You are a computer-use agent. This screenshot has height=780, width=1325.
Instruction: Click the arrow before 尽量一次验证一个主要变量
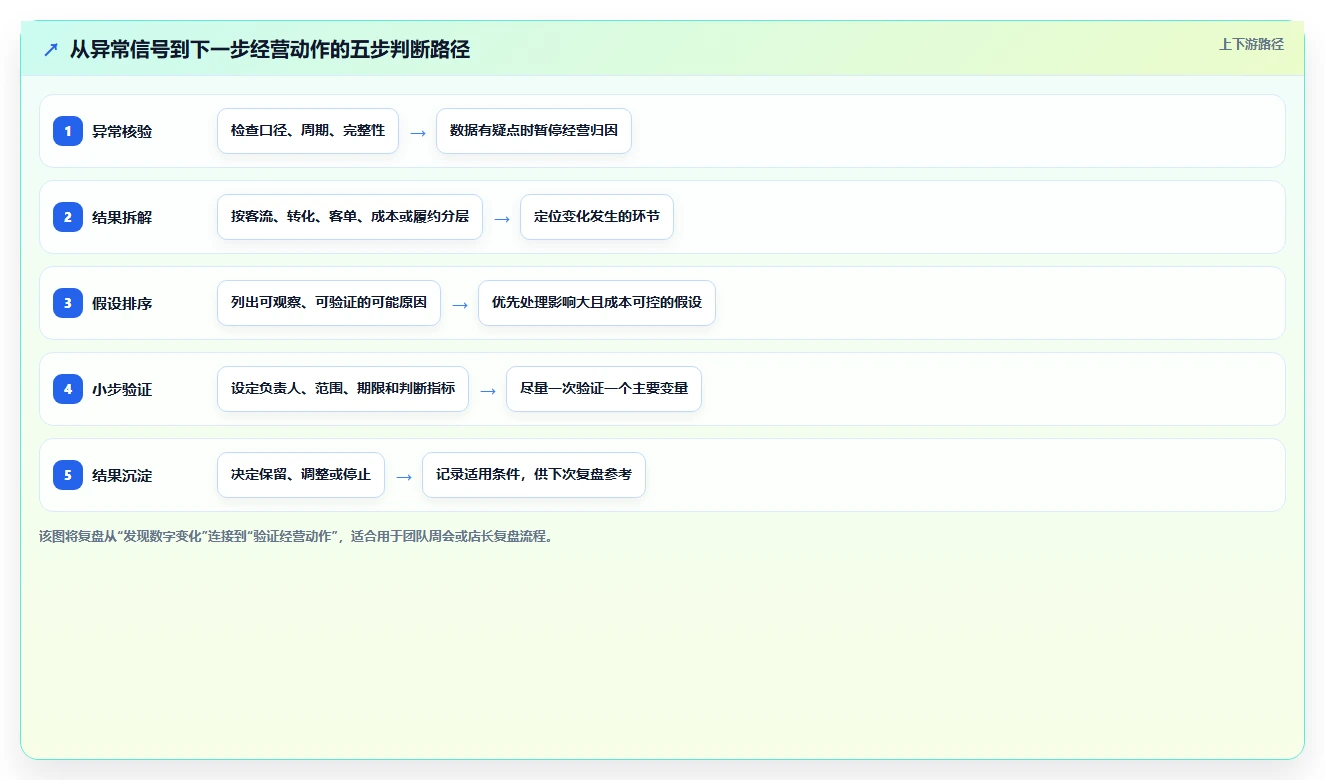point(488,390)
